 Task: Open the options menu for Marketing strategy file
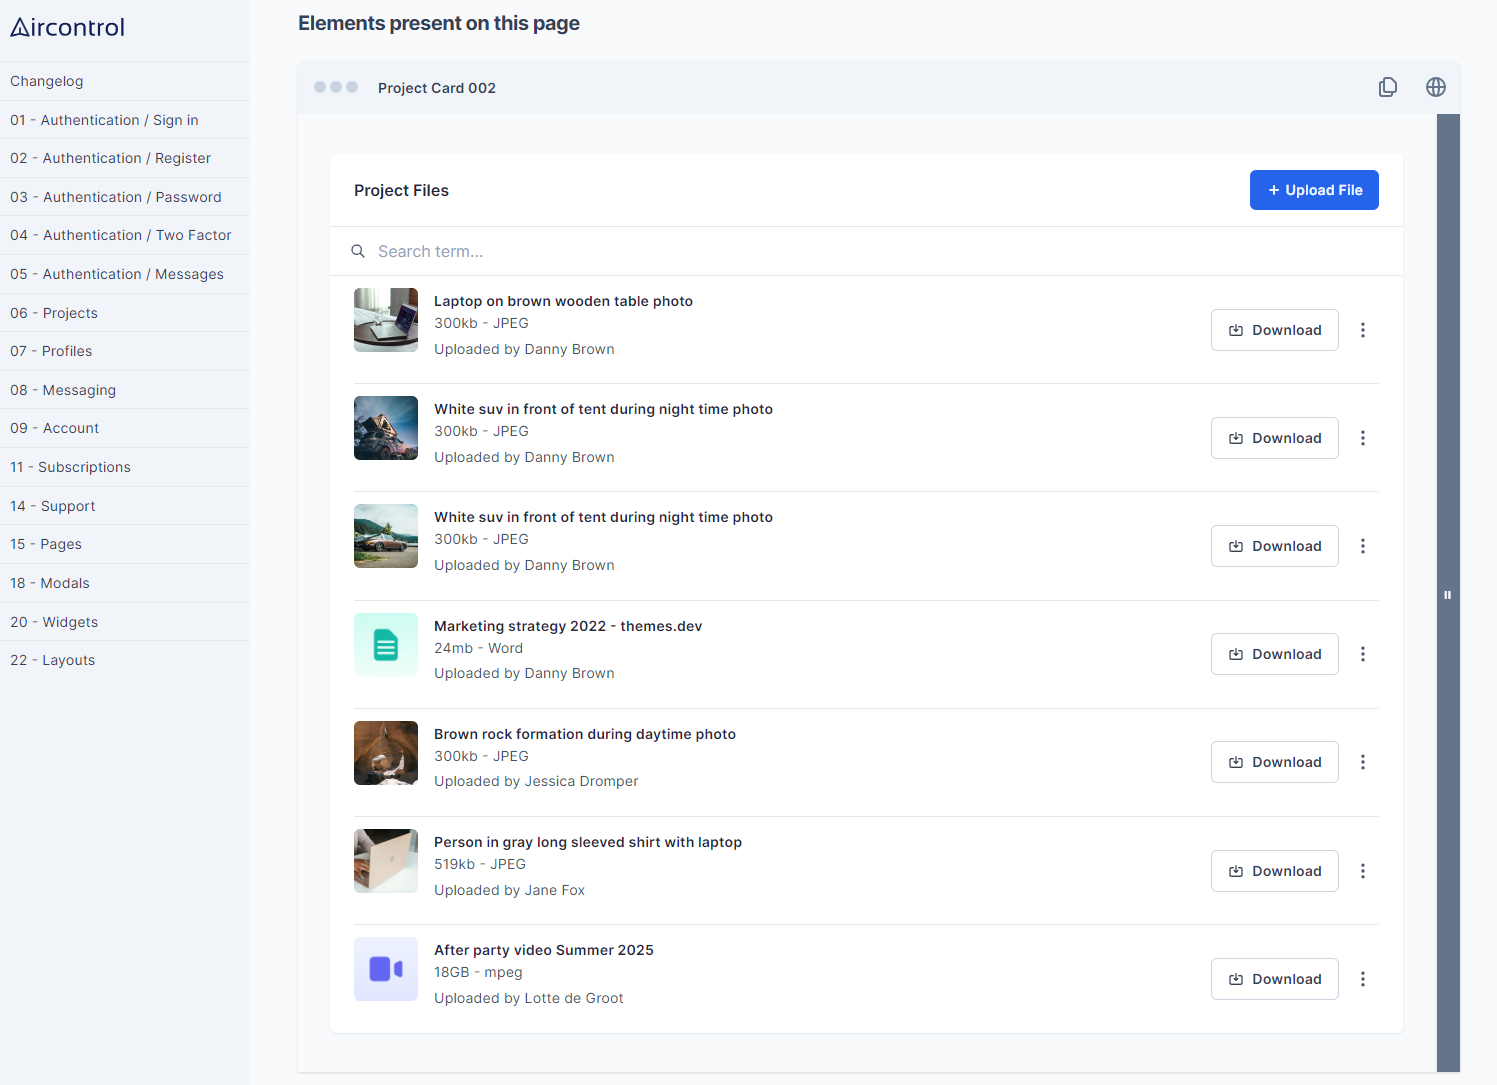point(1363,654)
